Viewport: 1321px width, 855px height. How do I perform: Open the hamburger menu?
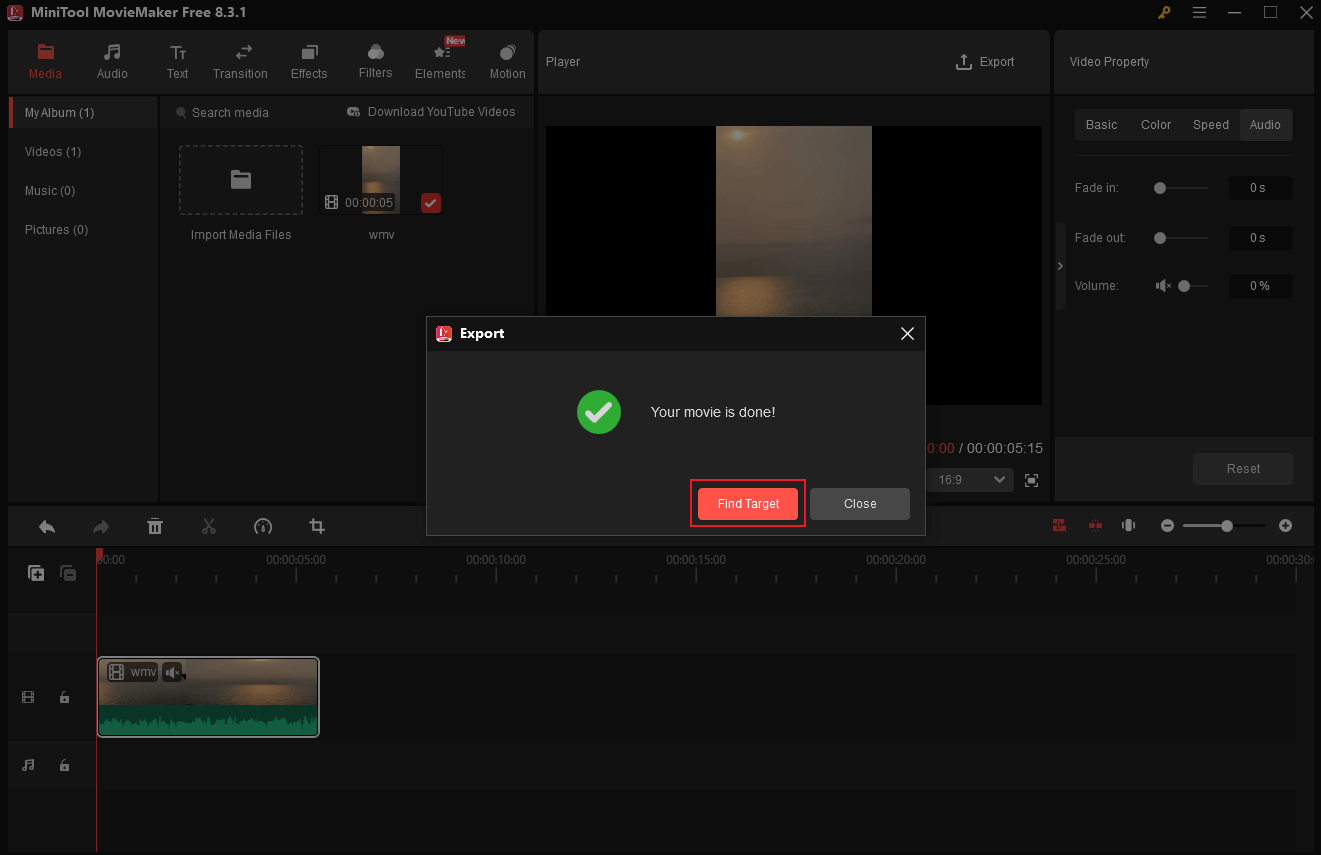1199,13
